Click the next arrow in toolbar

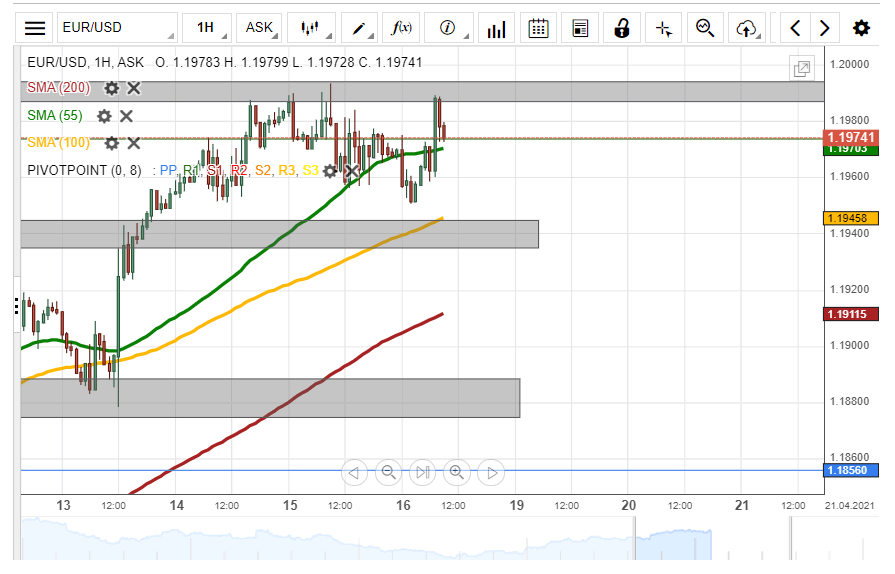tap(824, 28)
